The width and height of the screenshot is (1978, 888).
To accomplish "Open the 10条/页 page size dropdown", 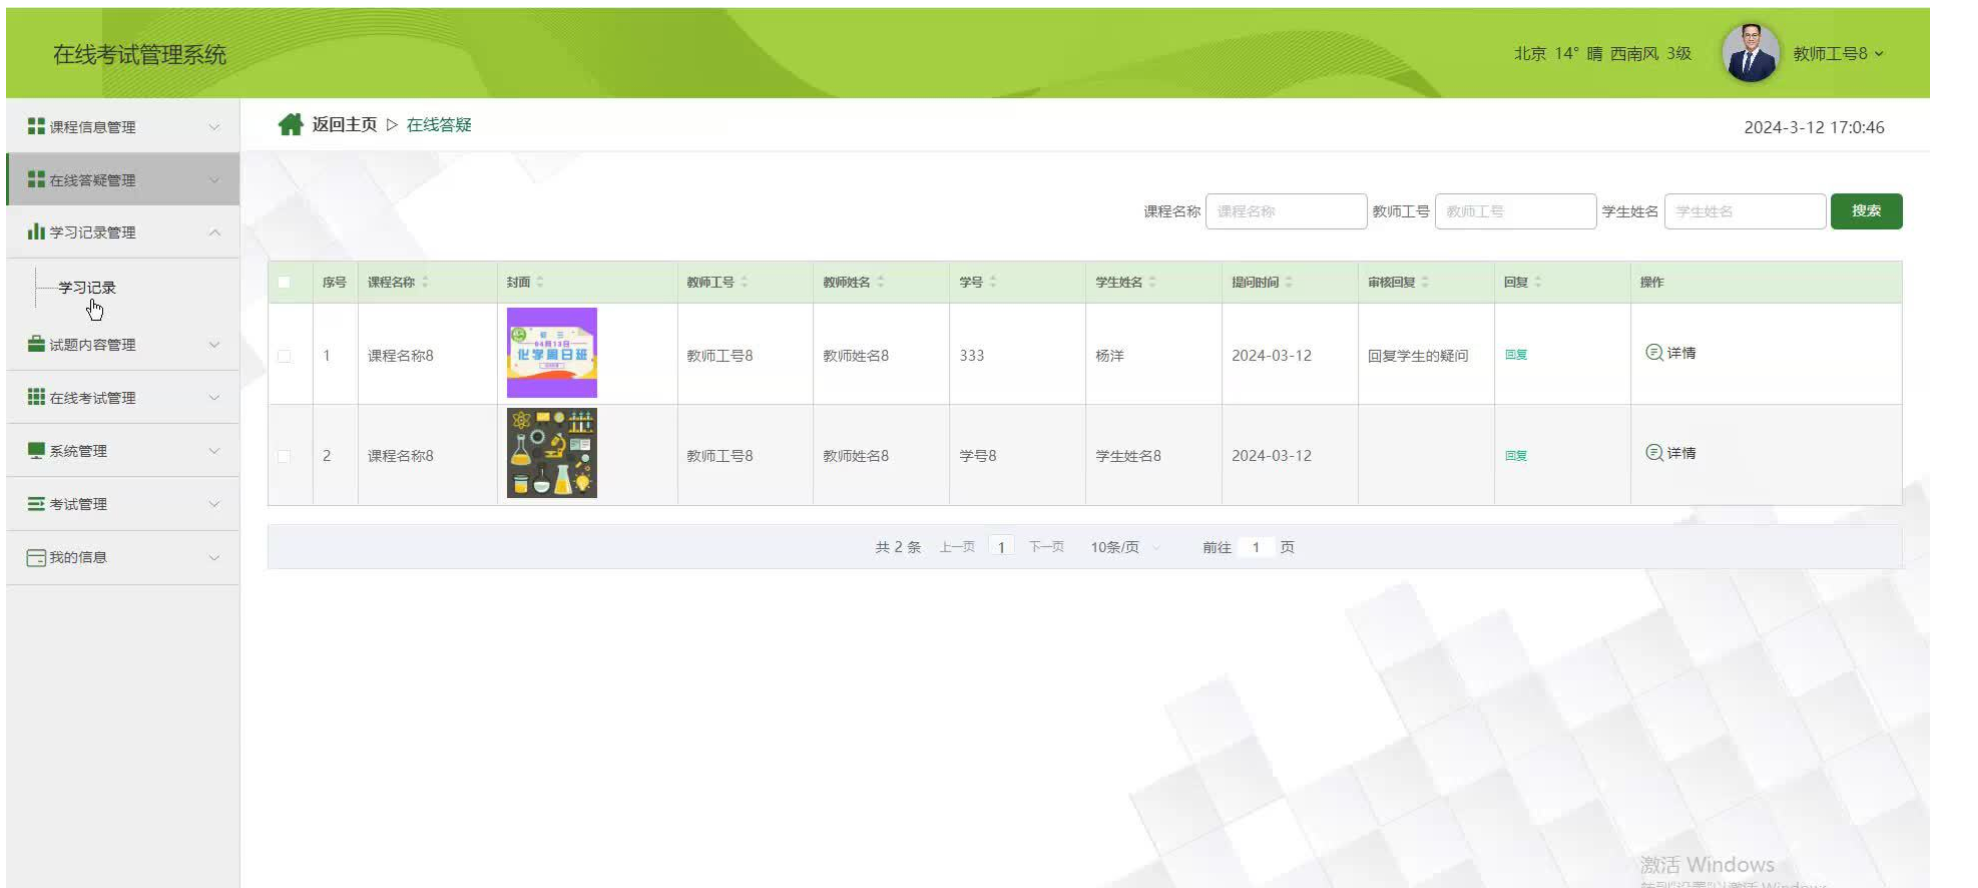I will click(x=1125, y=547).
